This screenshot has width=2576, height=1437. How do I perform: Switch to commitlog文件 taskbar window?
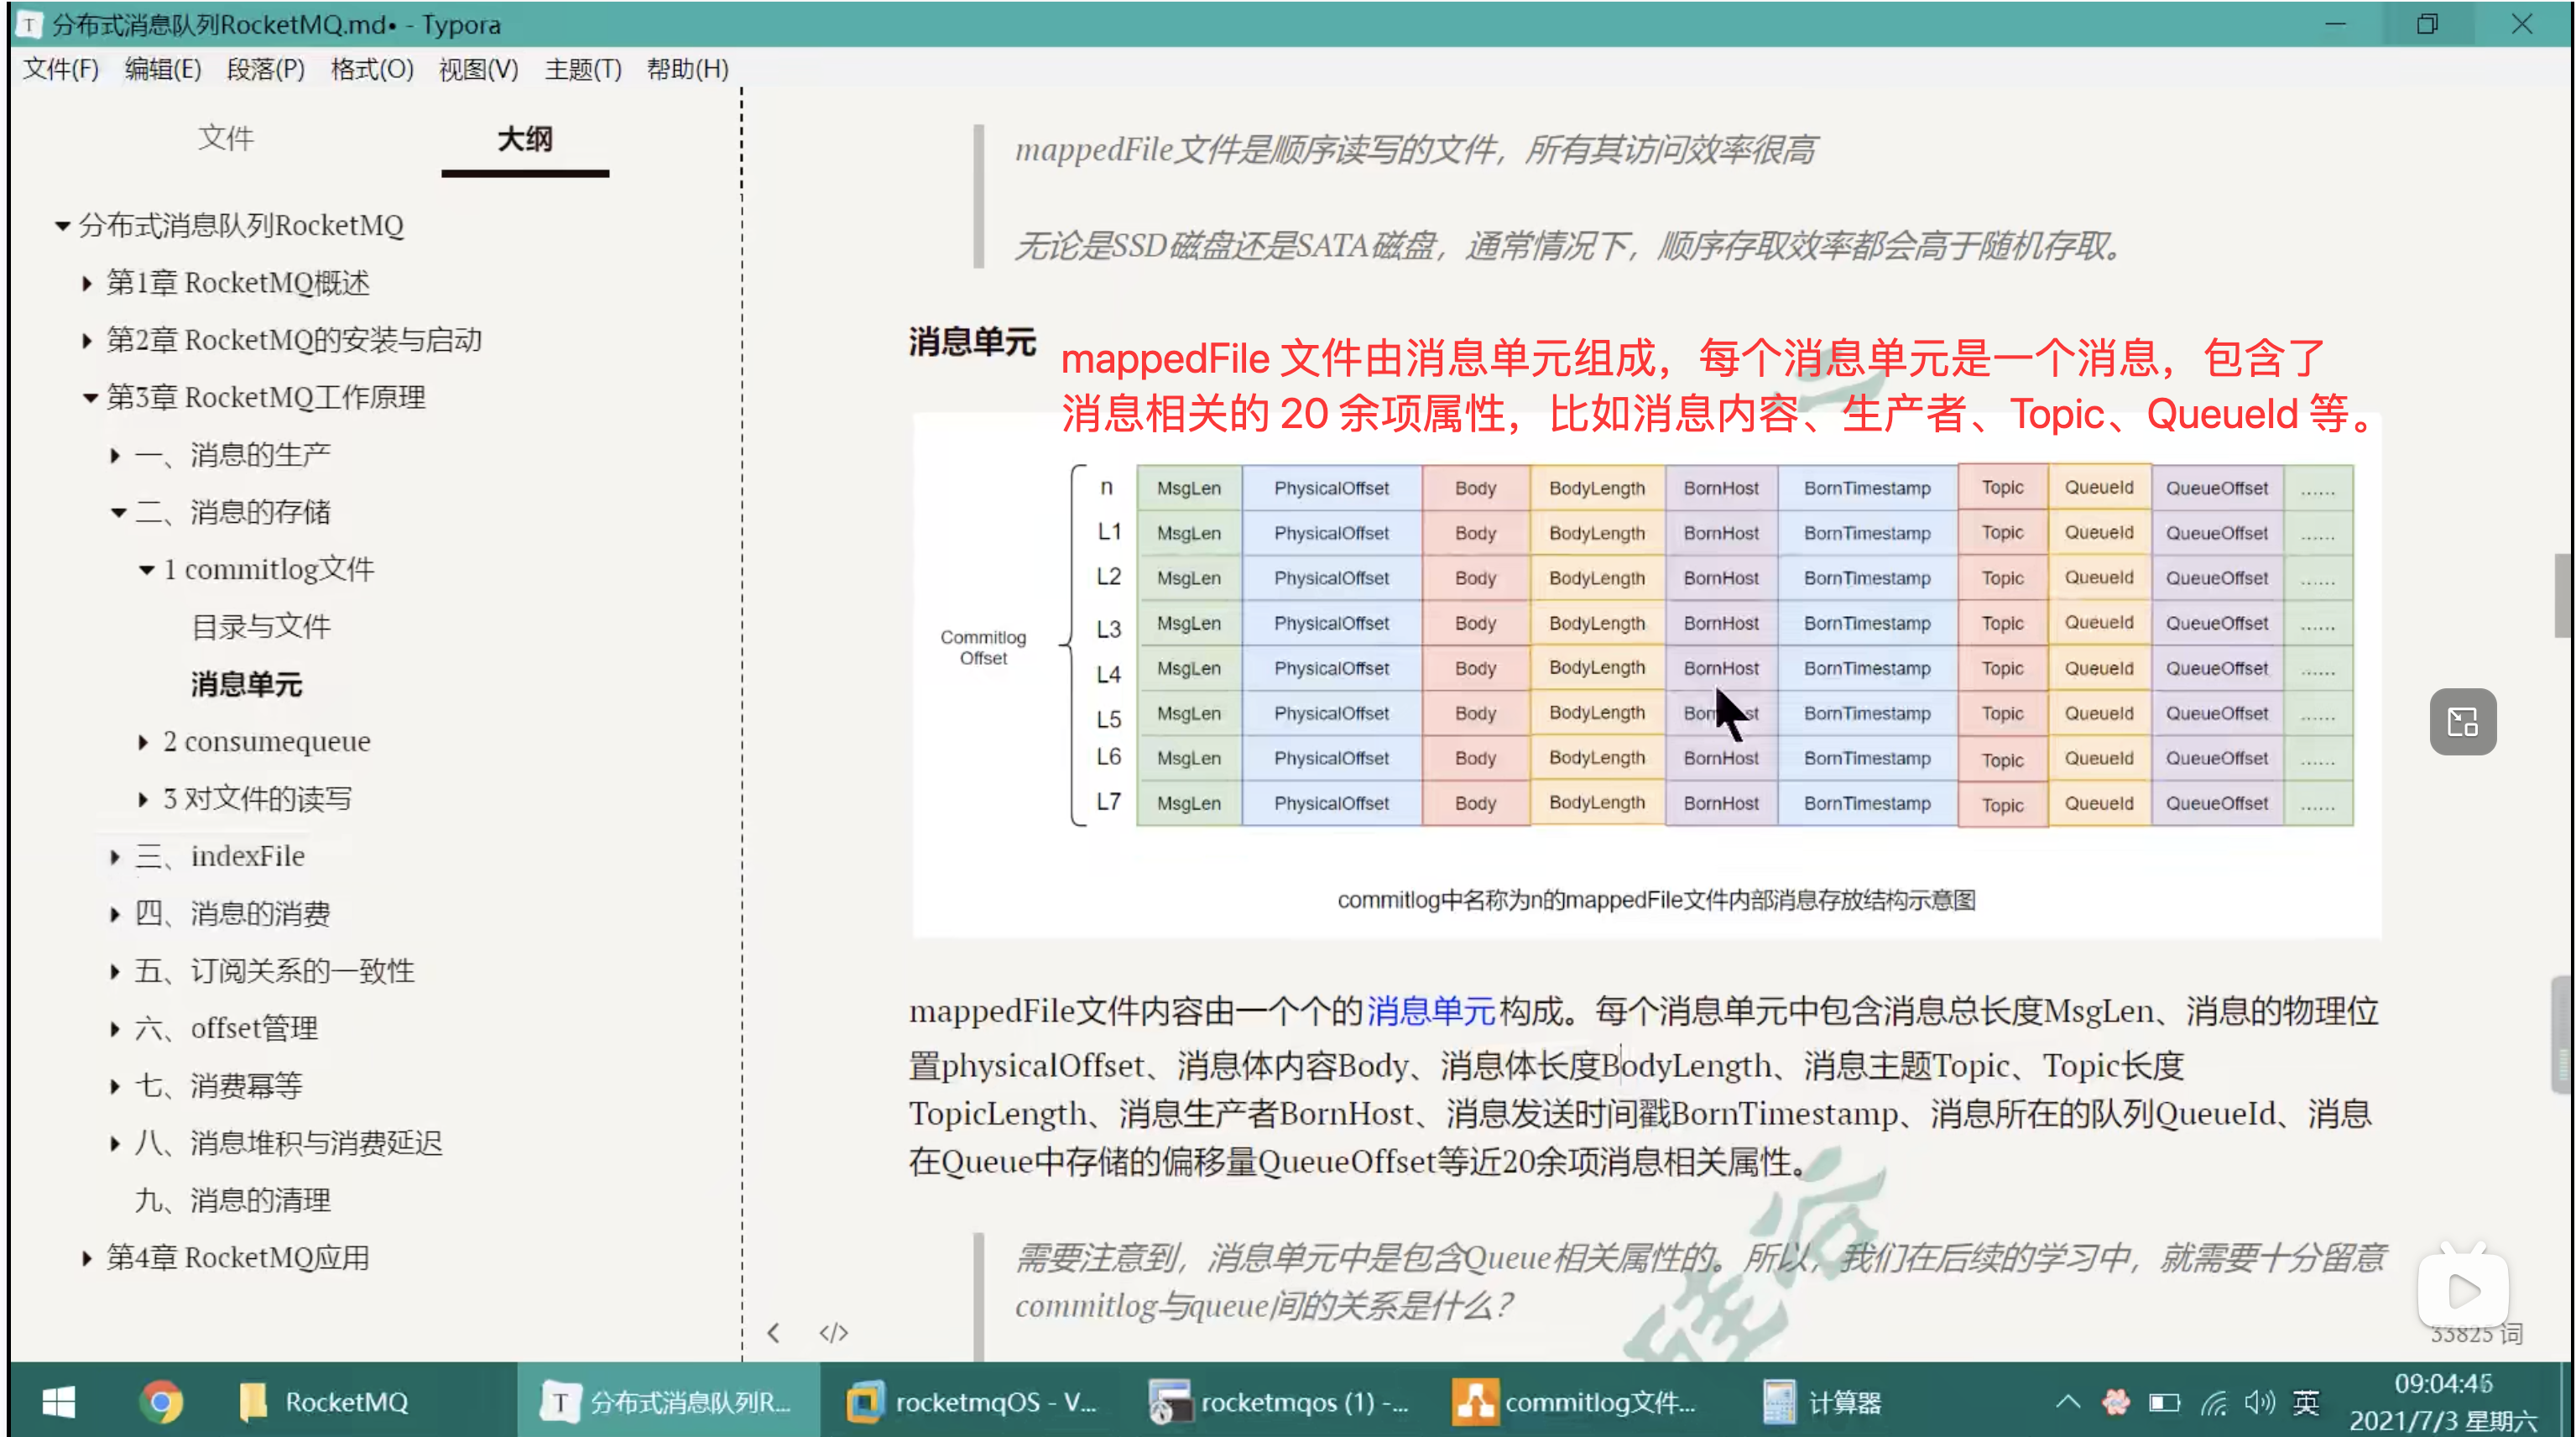tap(1575, 1402)
